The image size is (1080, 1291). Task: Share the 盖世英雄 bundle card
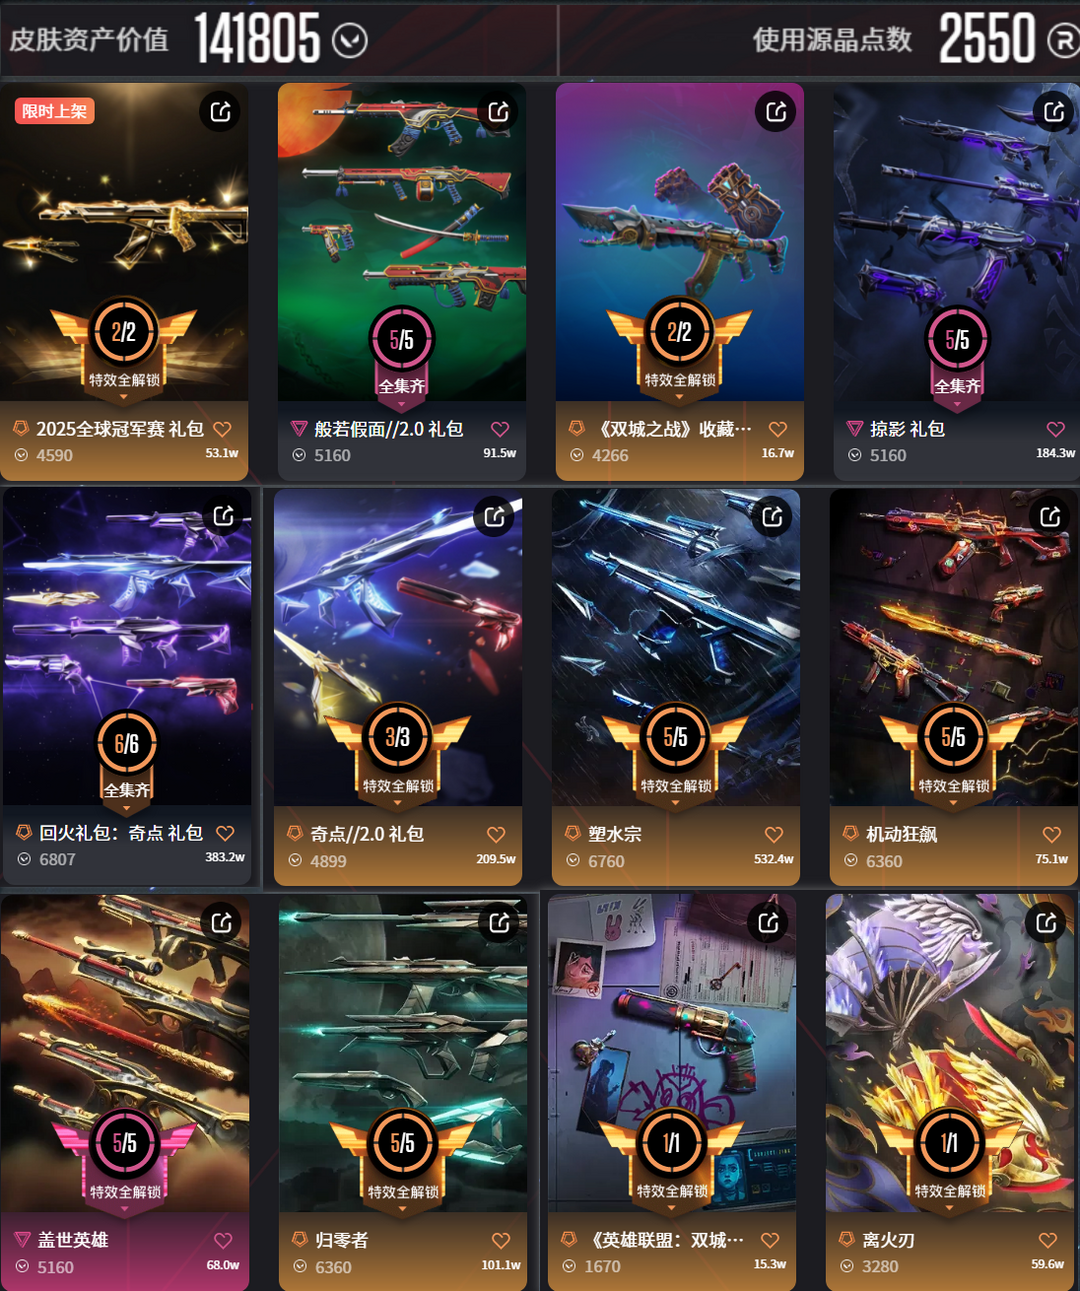(221, 922)
